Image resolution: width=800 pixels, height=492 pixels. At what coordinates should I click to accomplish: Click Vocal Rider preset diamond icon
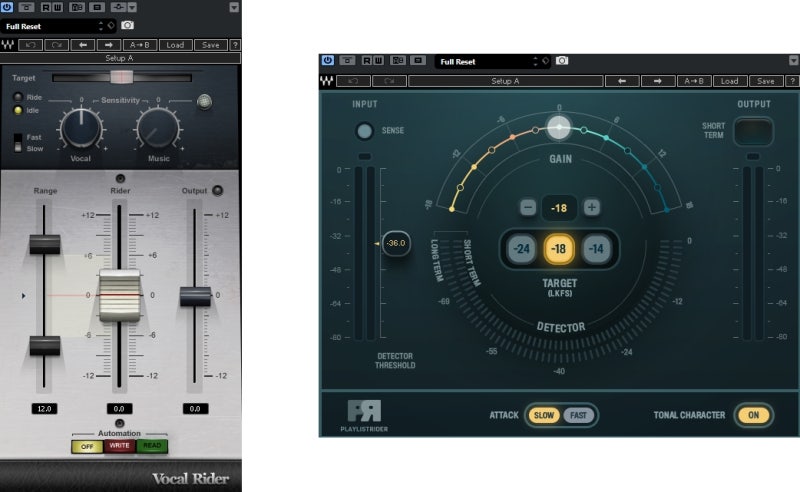click(x=111, y=25)
